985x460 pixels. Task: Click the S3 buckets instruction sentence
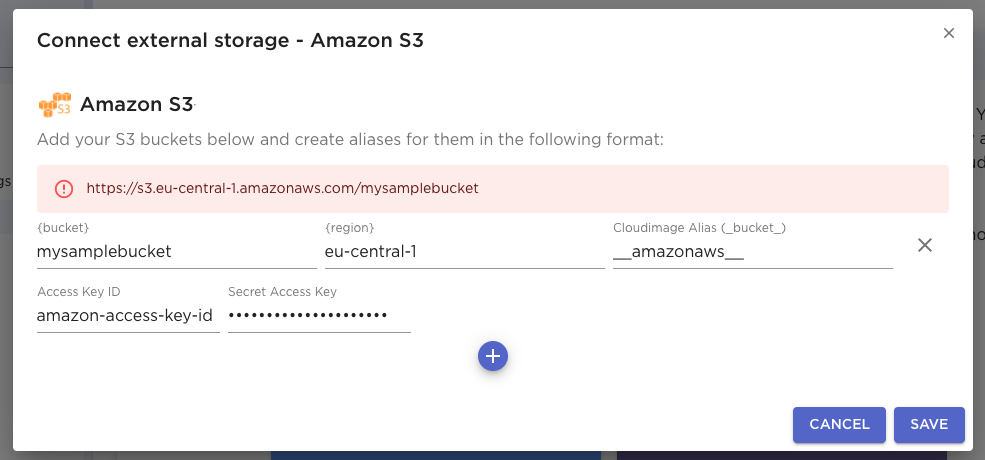point(350,139)
